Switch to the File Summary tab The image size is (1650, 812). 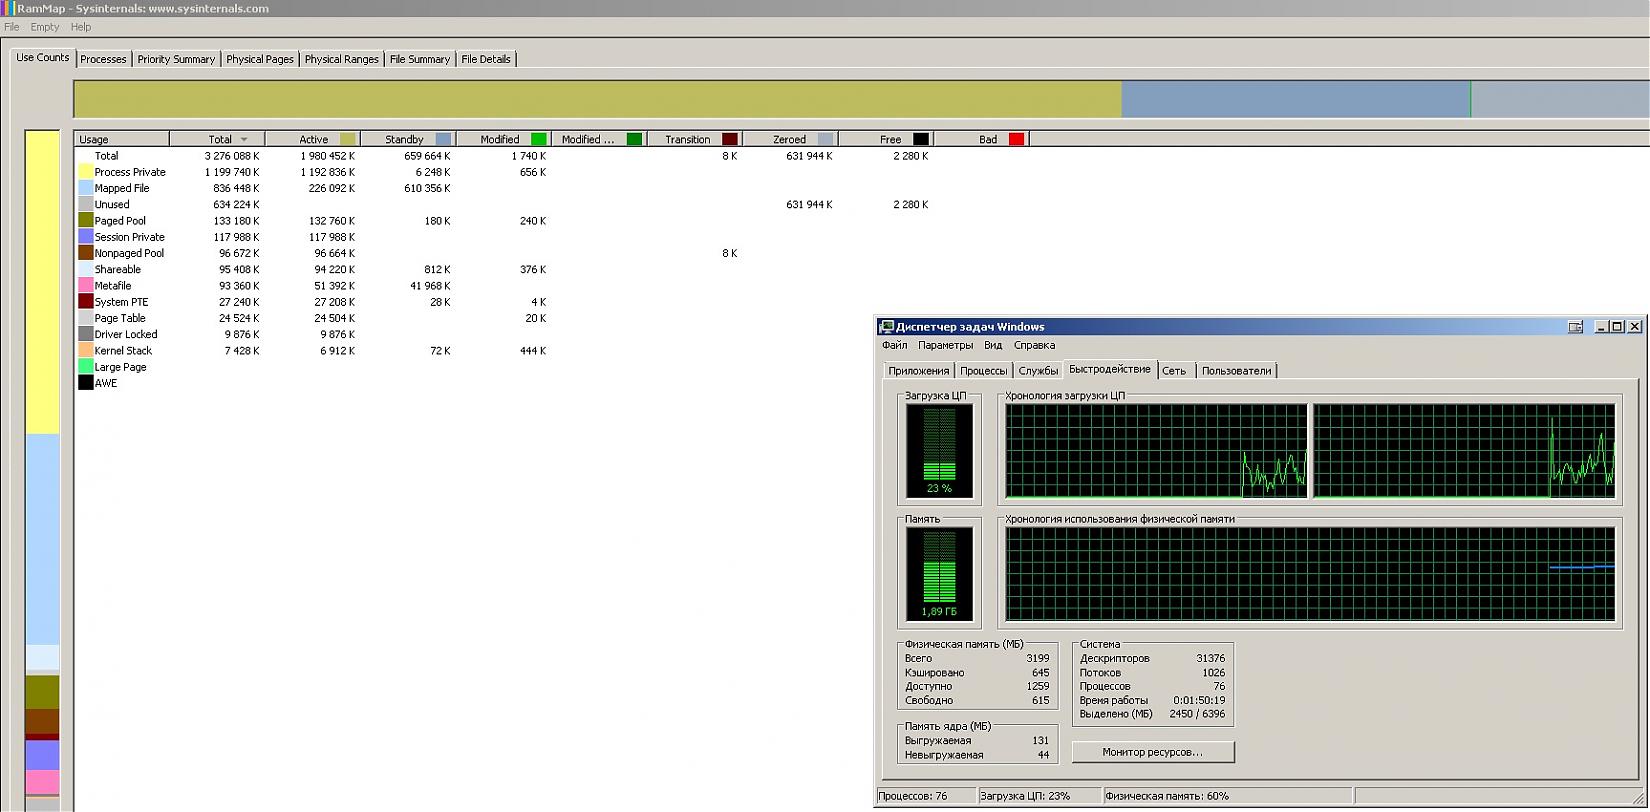pyautogui.click(x=419, y=59)
